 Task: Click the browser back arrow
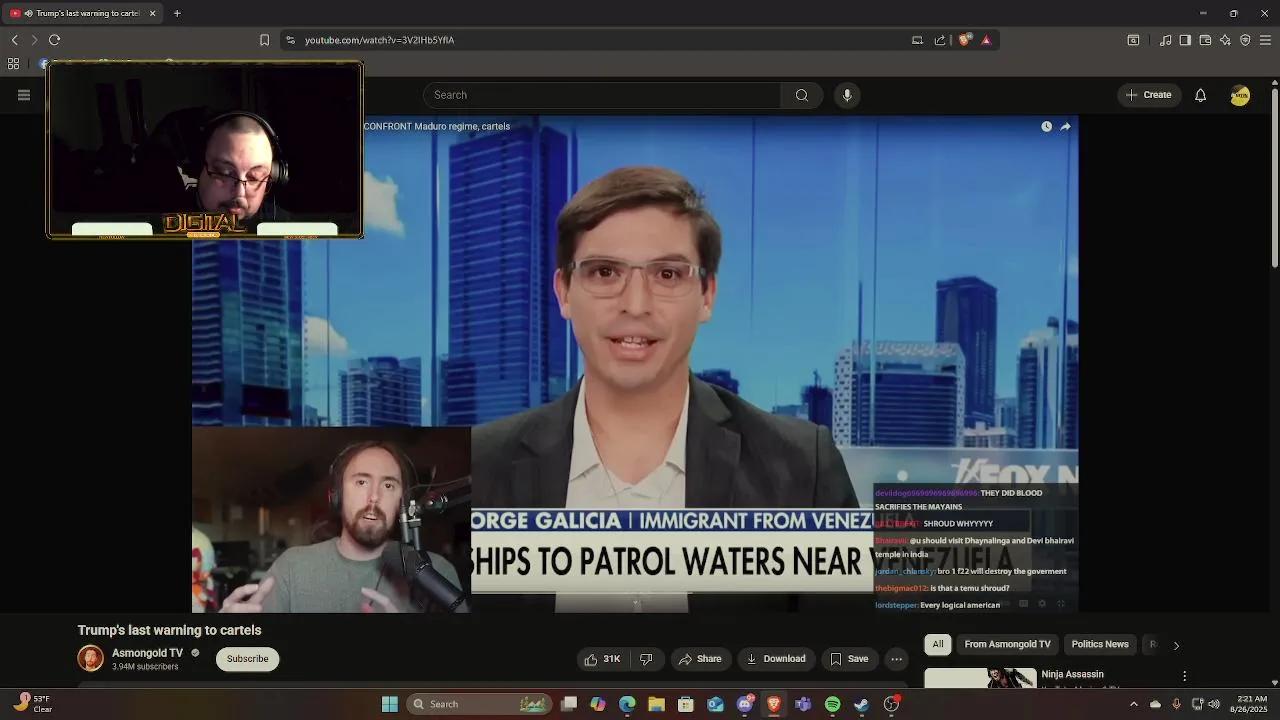[x=14, y=40]
